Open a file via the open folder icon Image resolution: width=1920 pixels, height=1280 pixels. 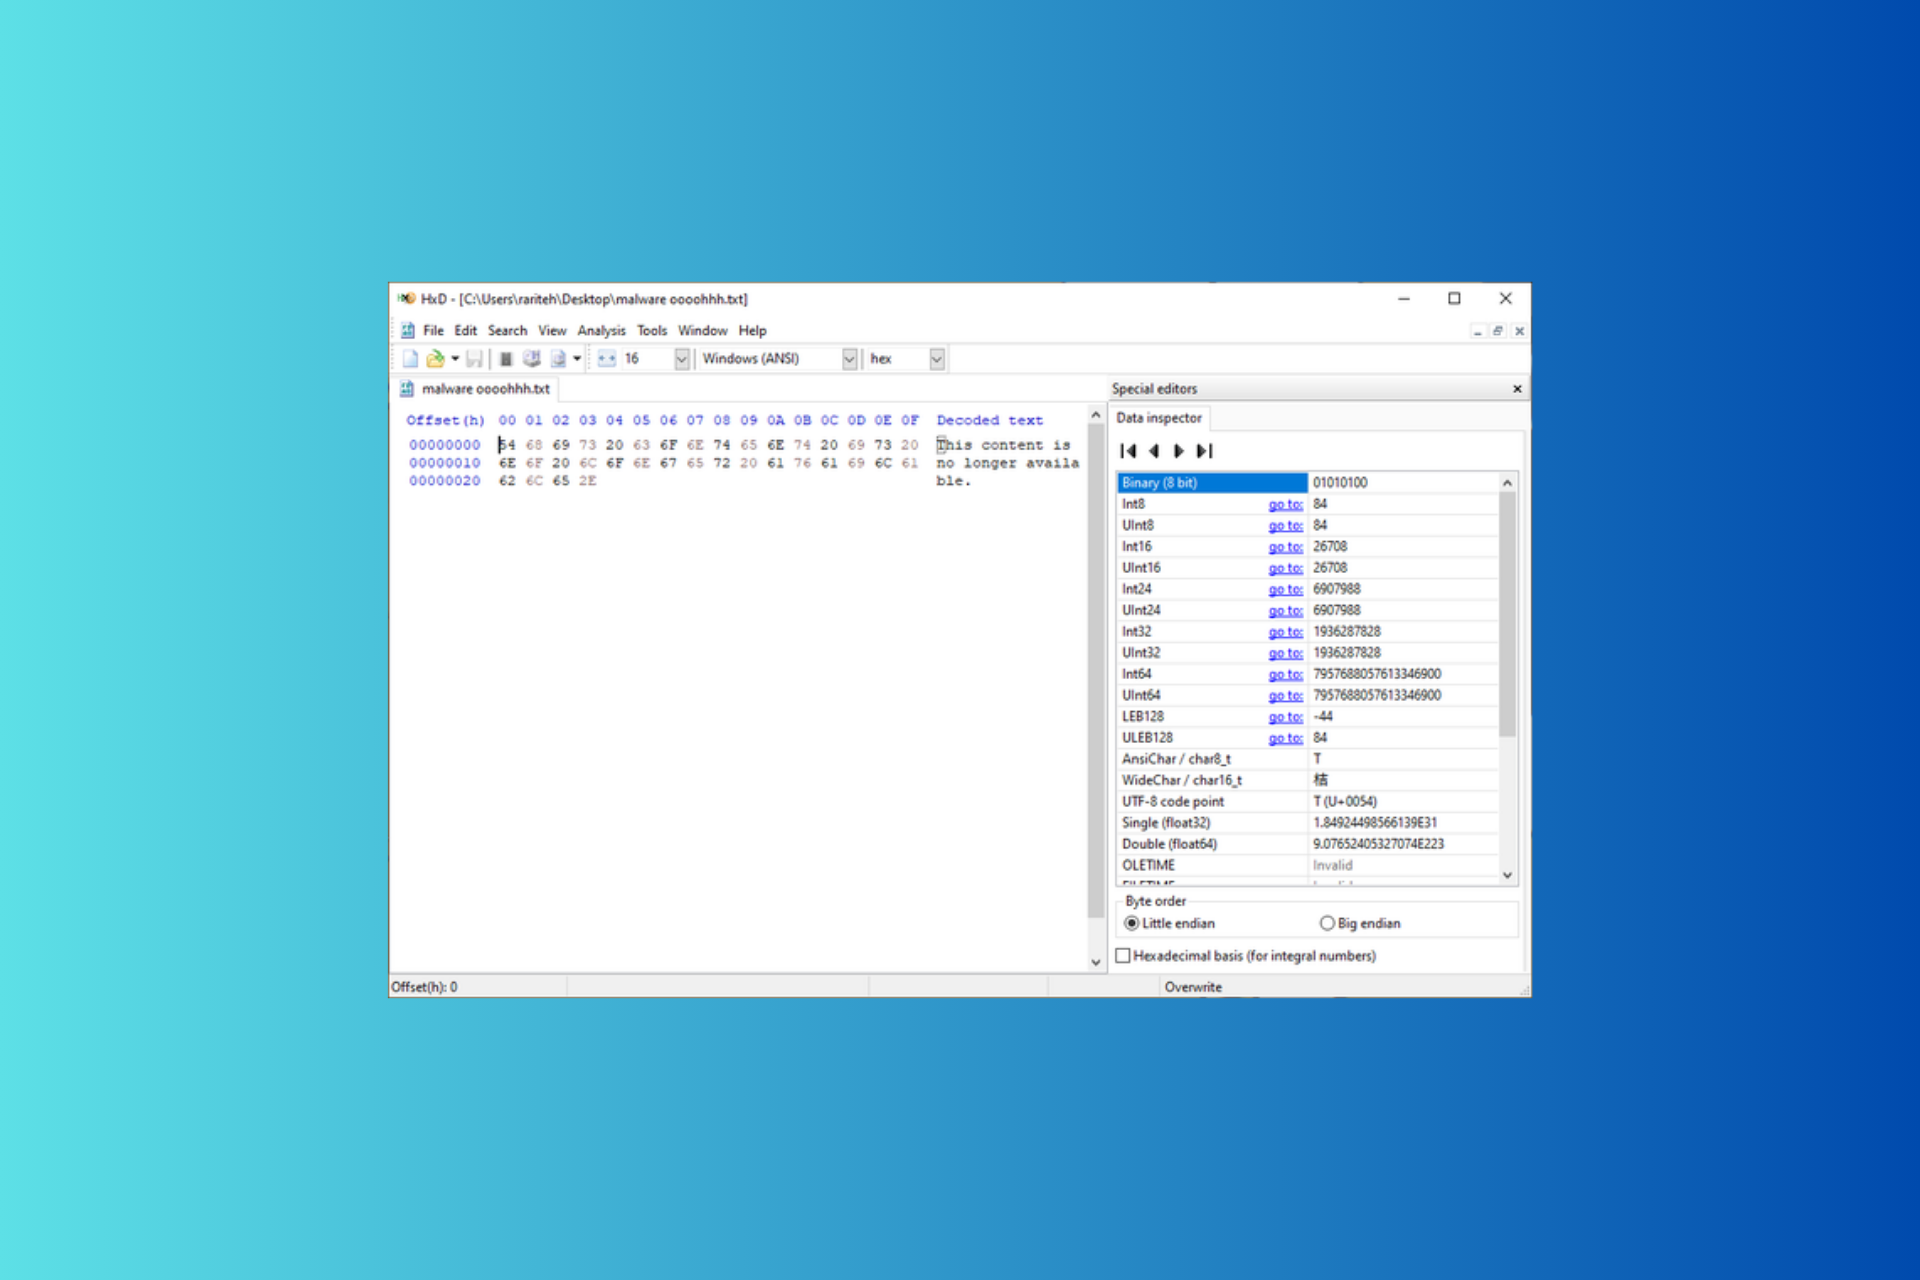pos(437,358)
